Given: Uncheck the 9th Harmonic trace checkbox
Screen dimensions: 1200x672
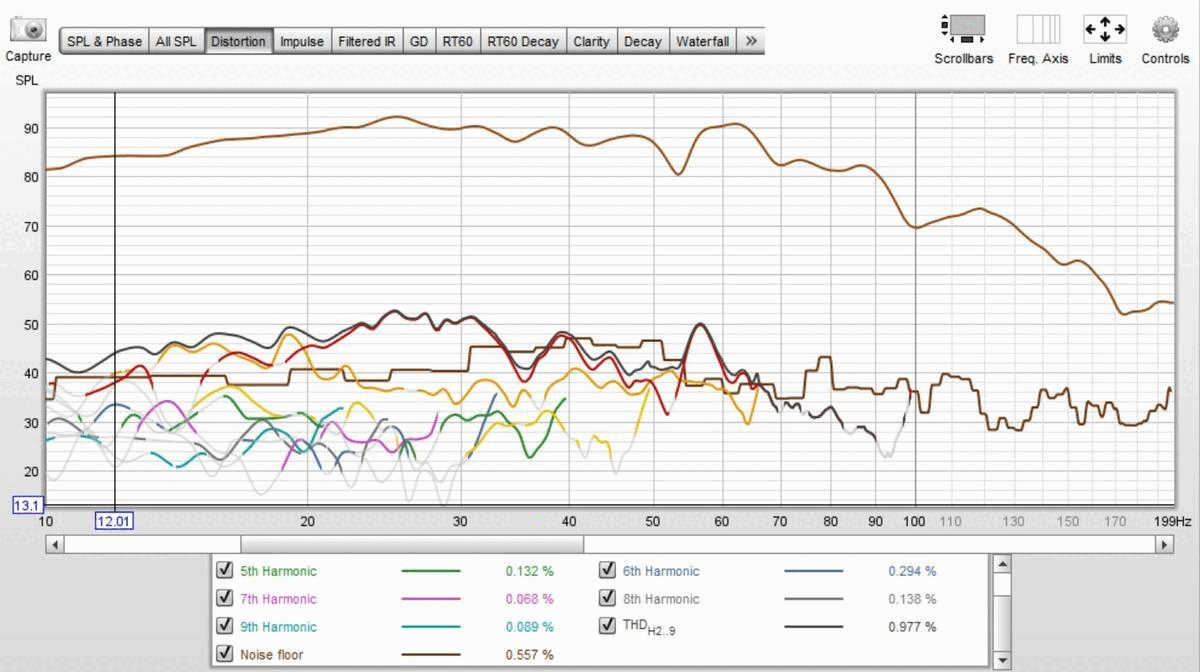Looking at the screenshot, I should coord(225,627).
